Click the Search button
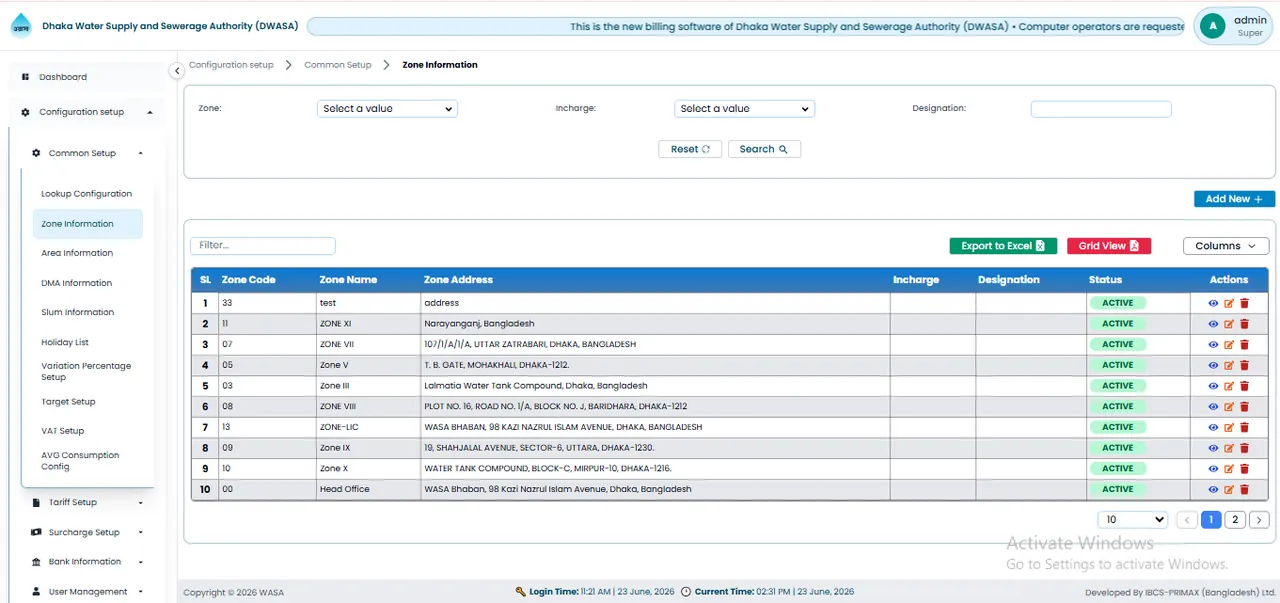 point(764,149)
